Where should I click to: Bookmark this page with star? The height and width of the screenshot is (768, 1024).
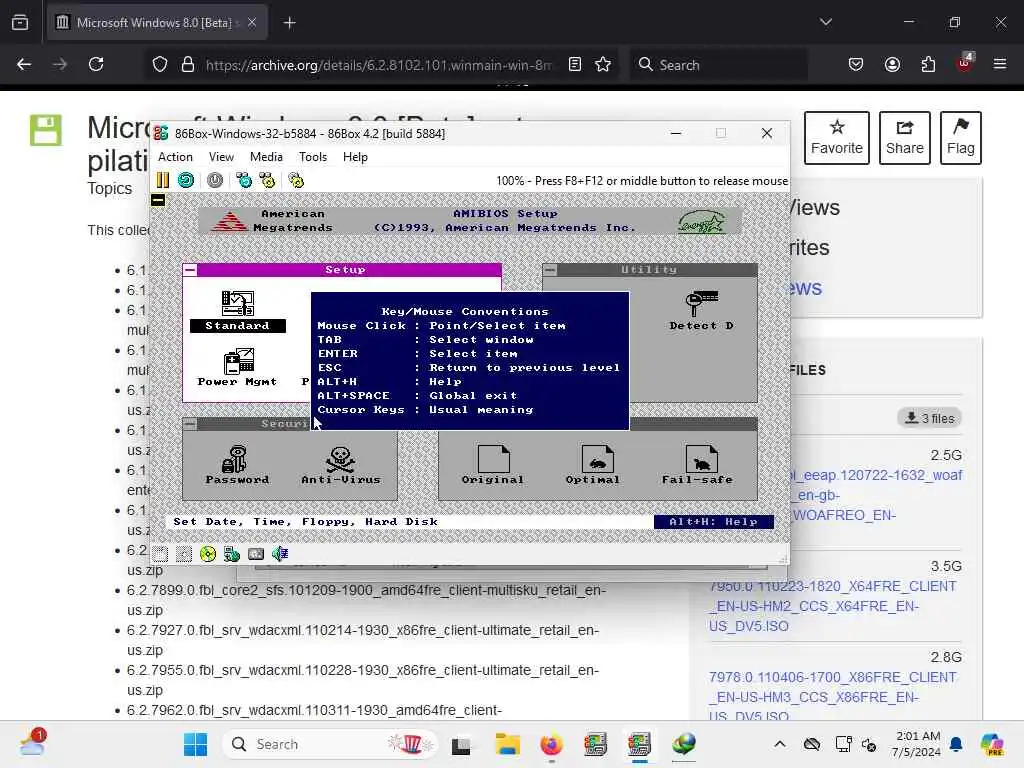(603, 65)
